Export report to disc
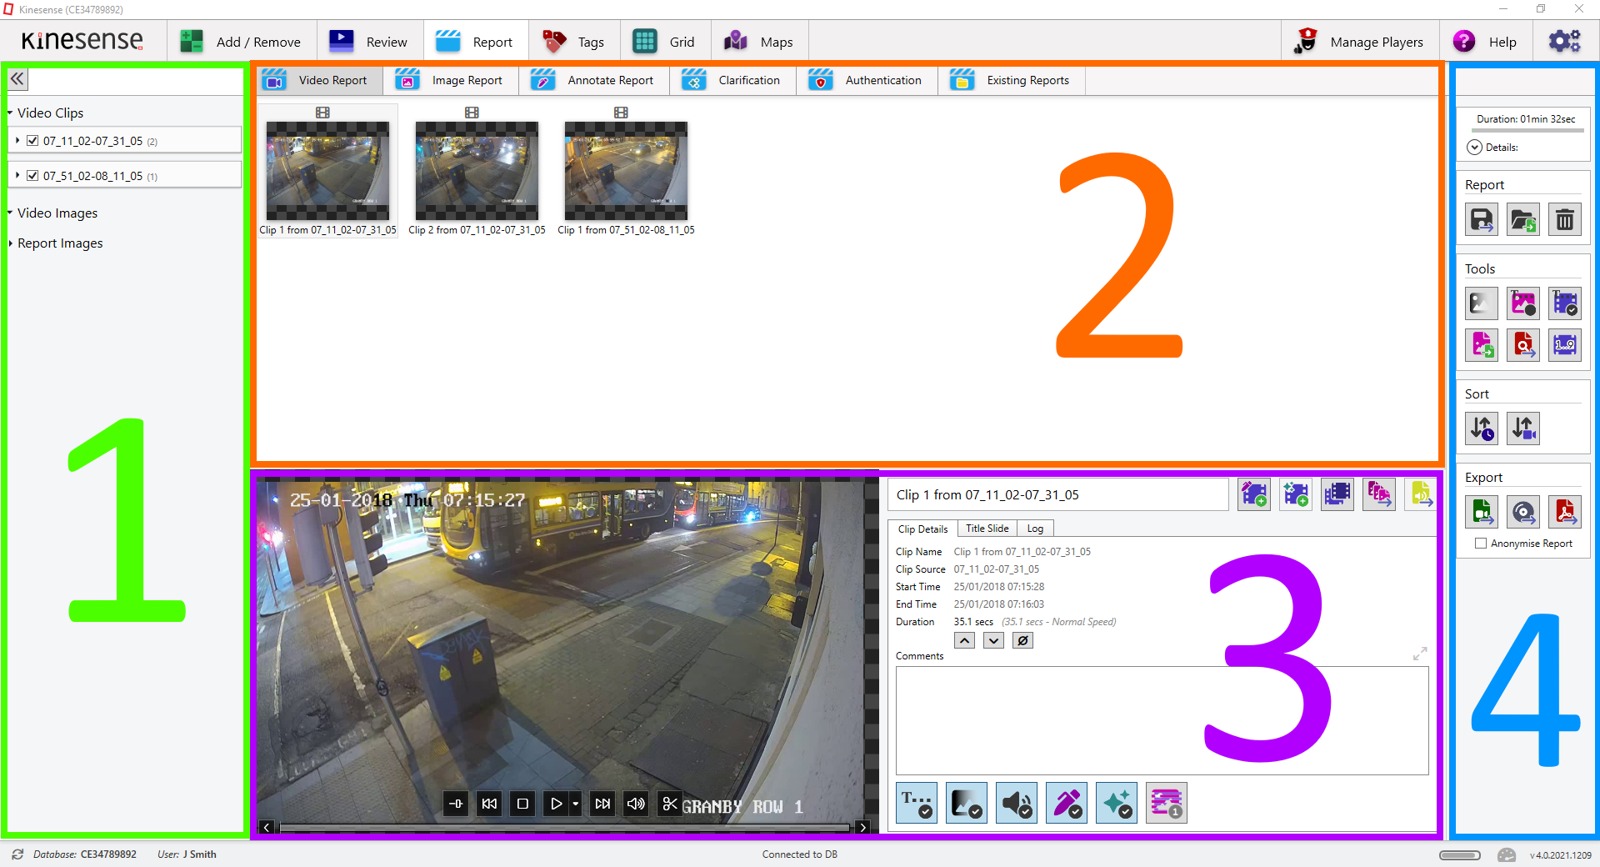Screen dimensions: 1600x867 (x=1523, y=512)
